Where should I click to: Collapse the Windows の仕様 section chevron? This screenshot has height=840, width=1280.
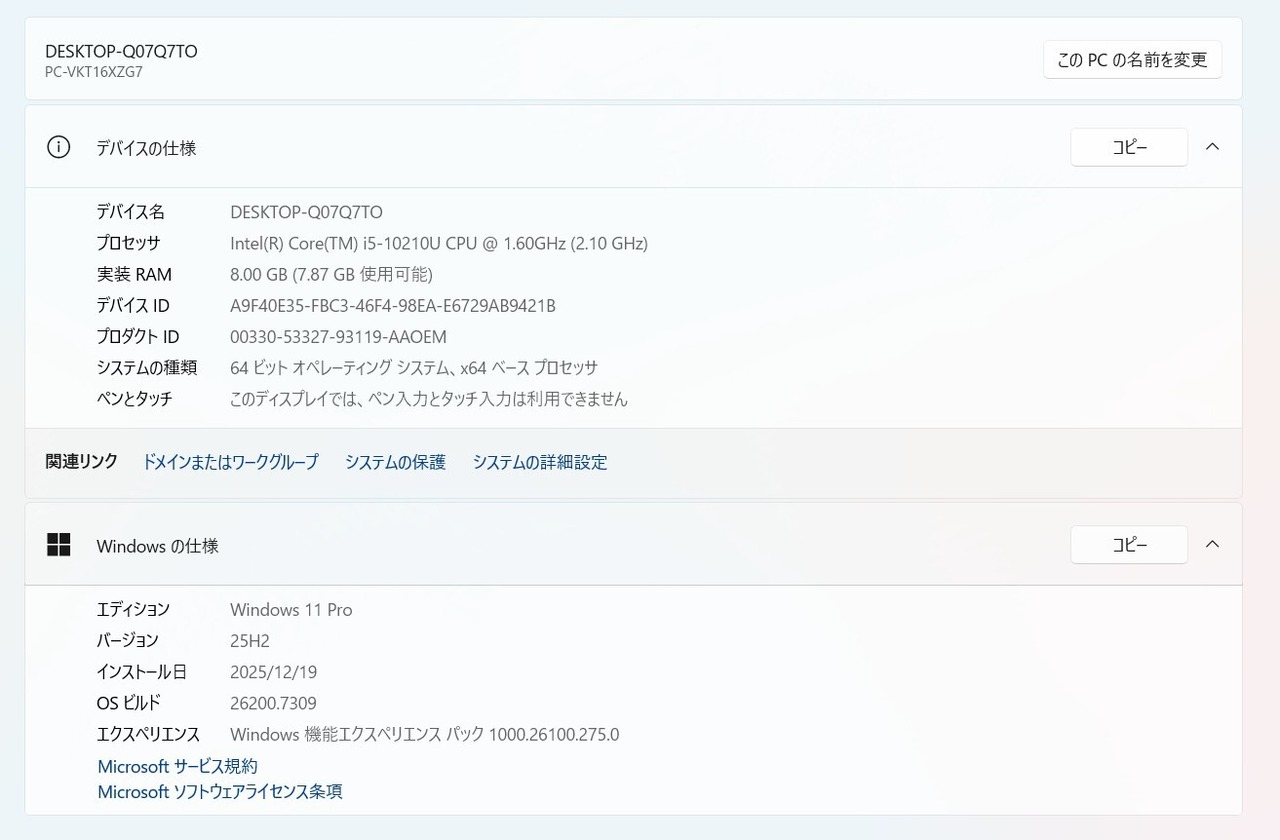pos(1212,545)
